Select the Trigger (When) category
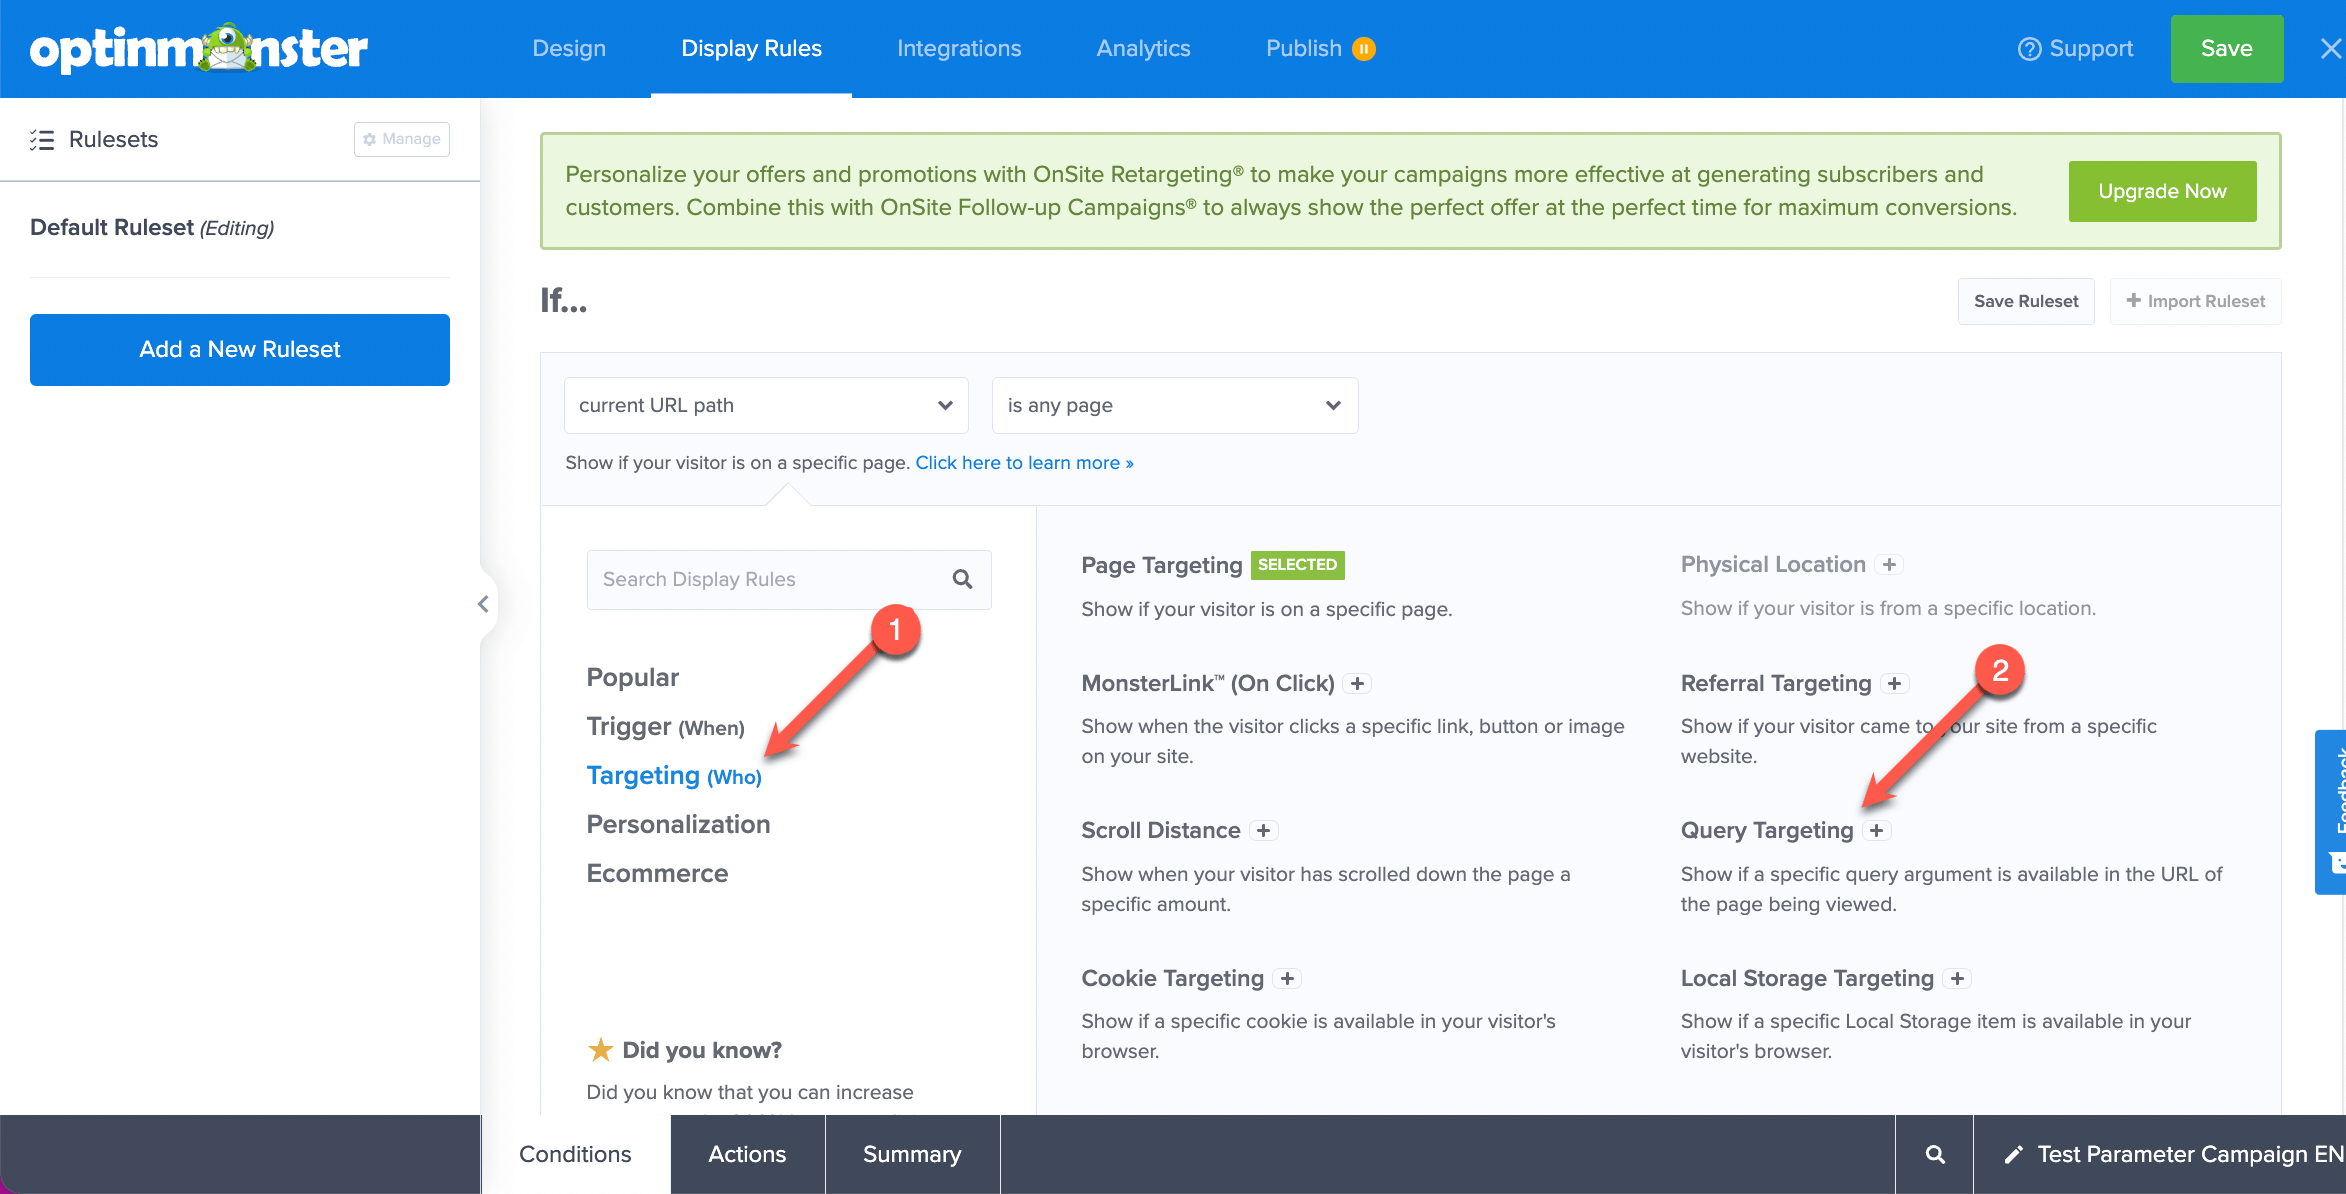Image resolution: width=2346 pixels, height=1194 pixels. point(665,727)
